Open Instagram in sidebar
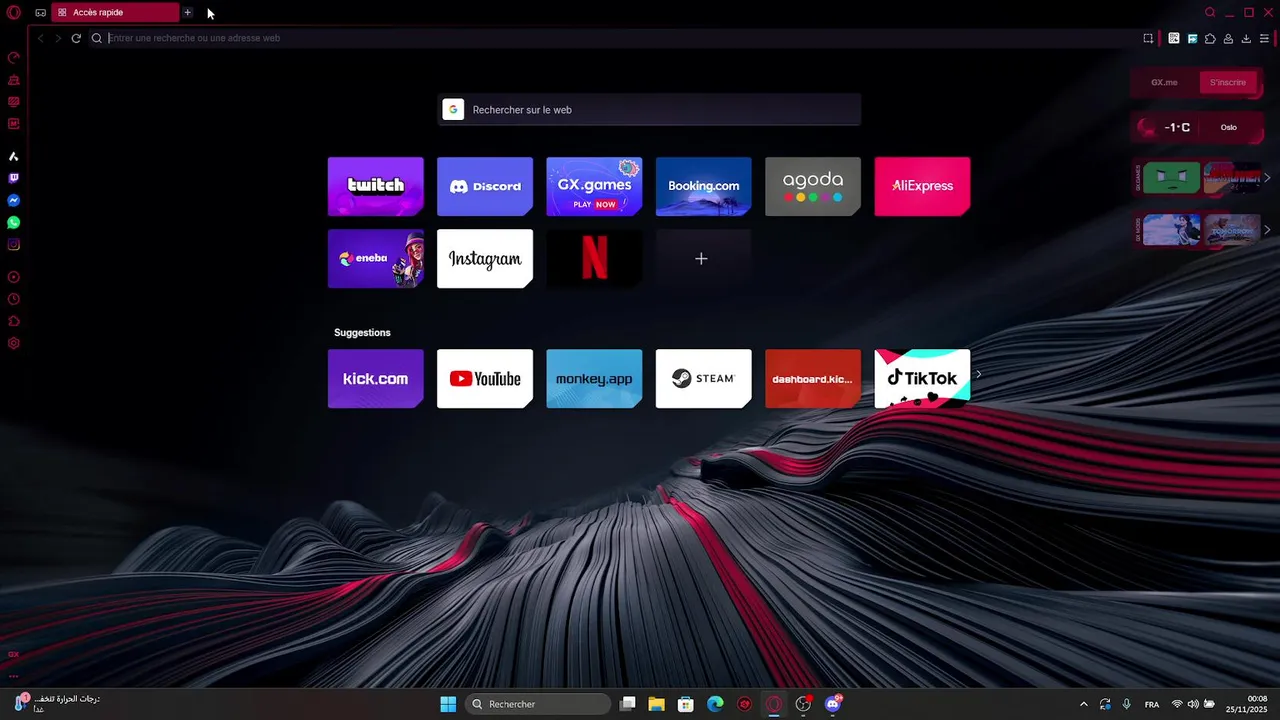1280x720 pixels. (x=14, y=245)
